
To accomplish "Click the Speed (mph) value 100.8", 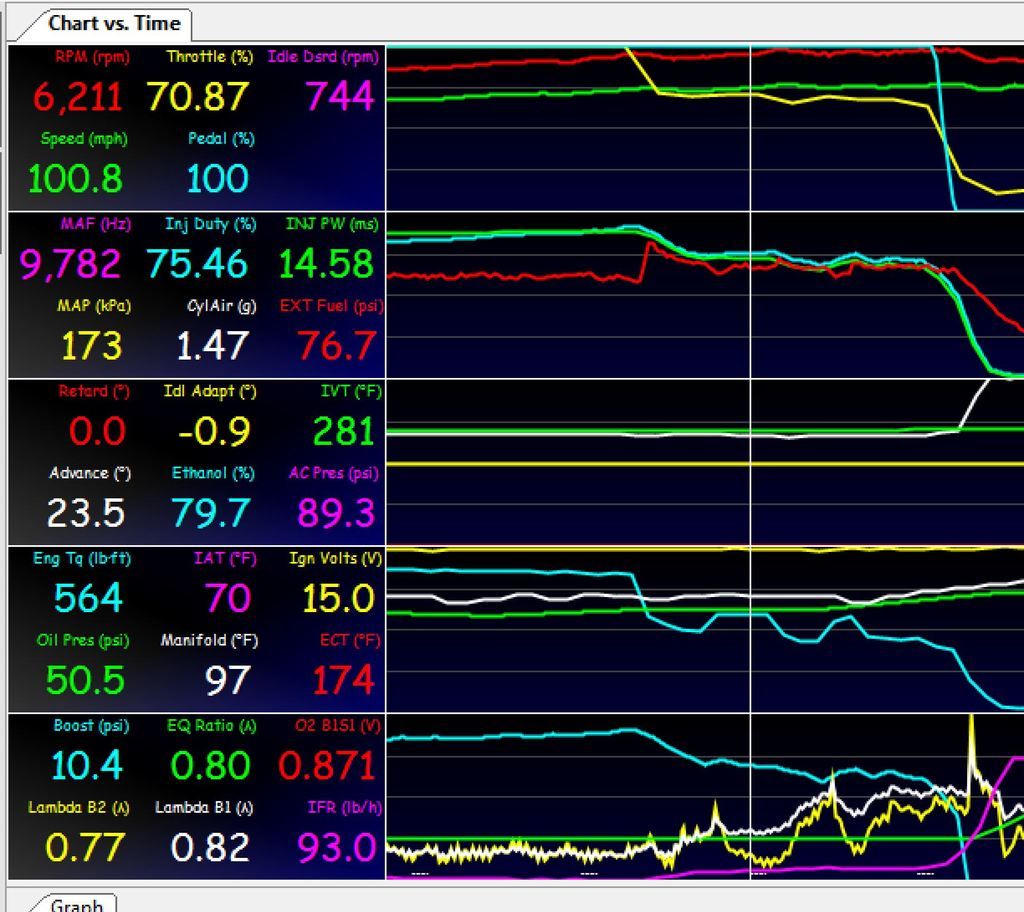I will tap(75, 179).
